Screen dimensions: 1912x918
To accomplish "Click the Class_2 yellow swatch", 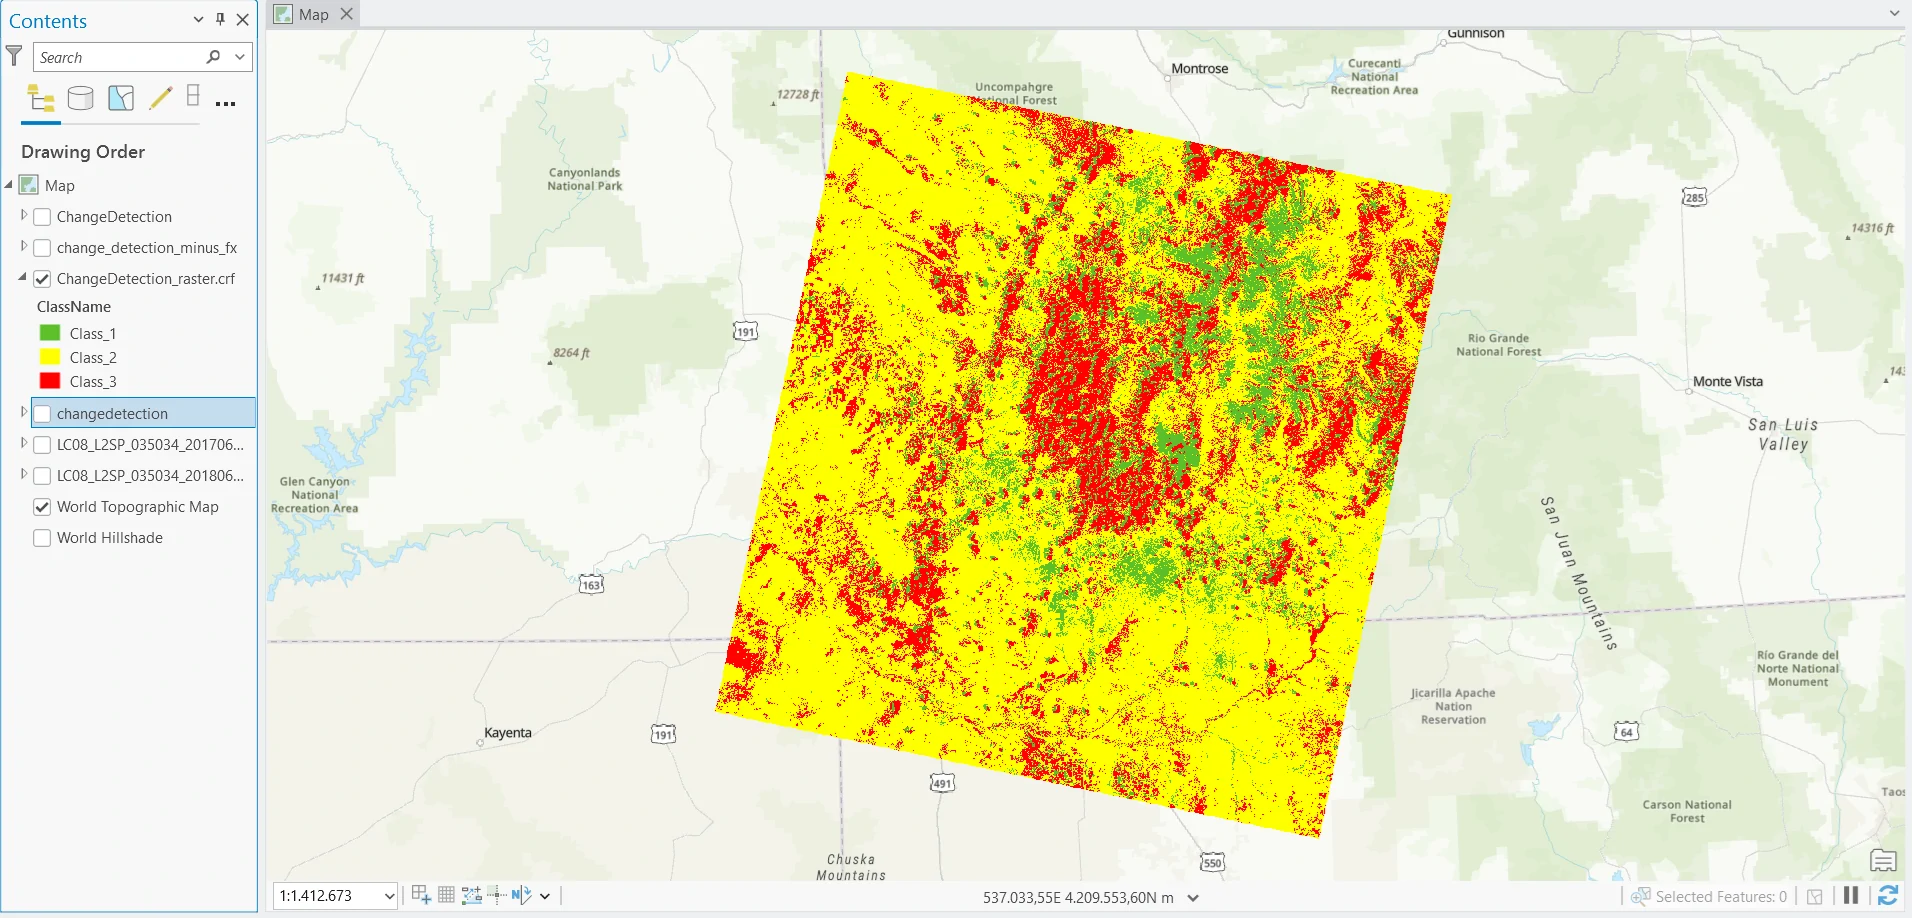I will (x=50, y=357).
